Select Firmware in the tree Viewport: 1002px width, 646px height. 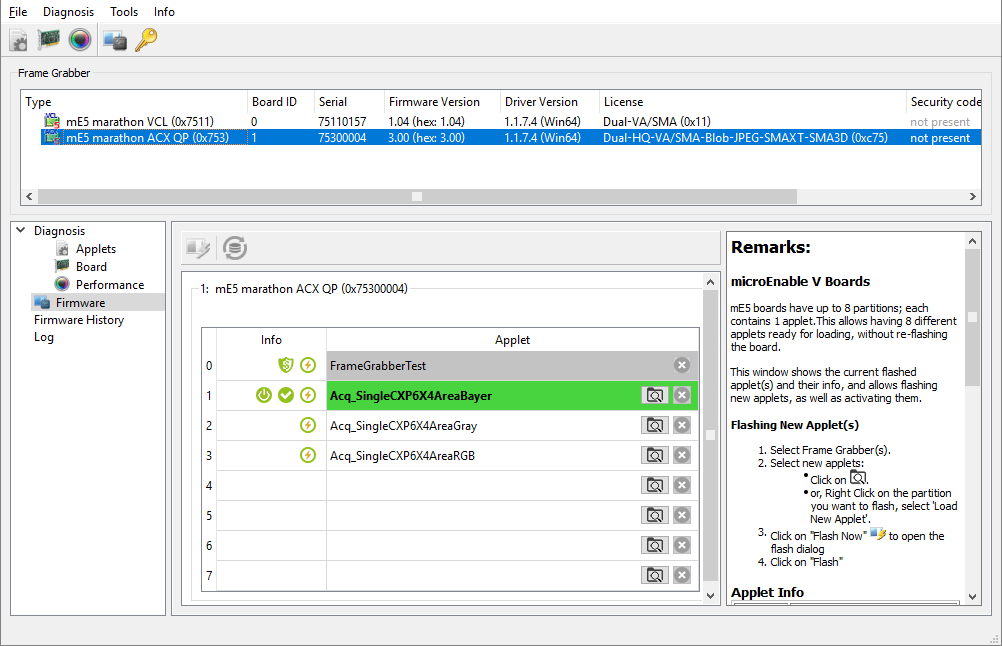click(98, 302)
